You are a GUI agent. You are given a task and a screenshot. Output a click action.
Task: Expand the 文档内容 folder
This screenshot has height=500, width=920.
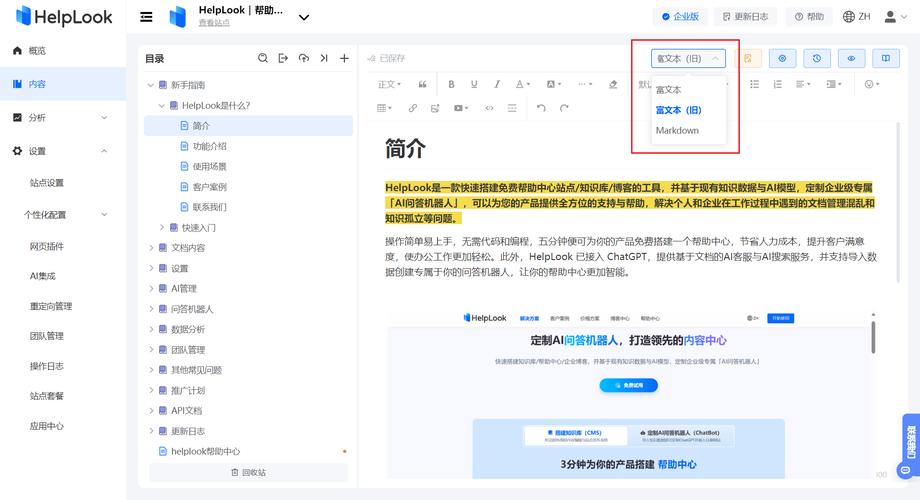click(150, 248)
